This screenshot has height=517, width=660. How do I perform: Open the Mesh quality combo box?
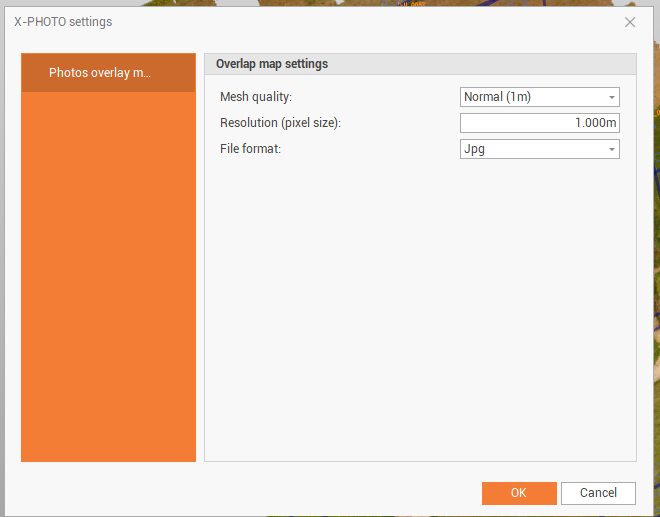[532, 97]
